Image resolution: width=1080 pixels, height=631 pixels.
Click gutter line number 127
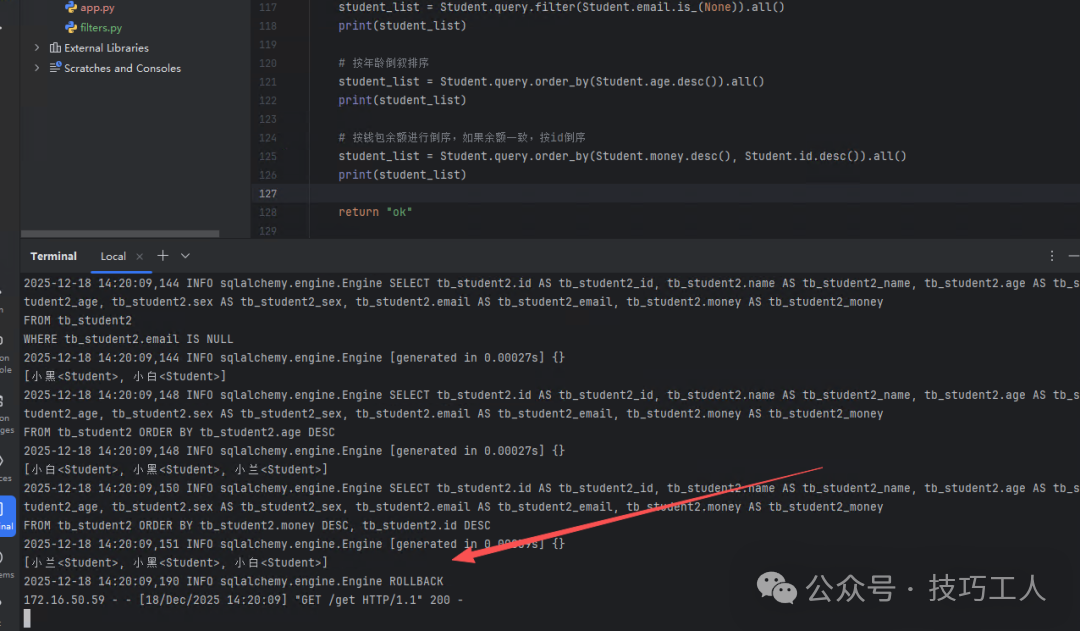click(x=268, y=194)
